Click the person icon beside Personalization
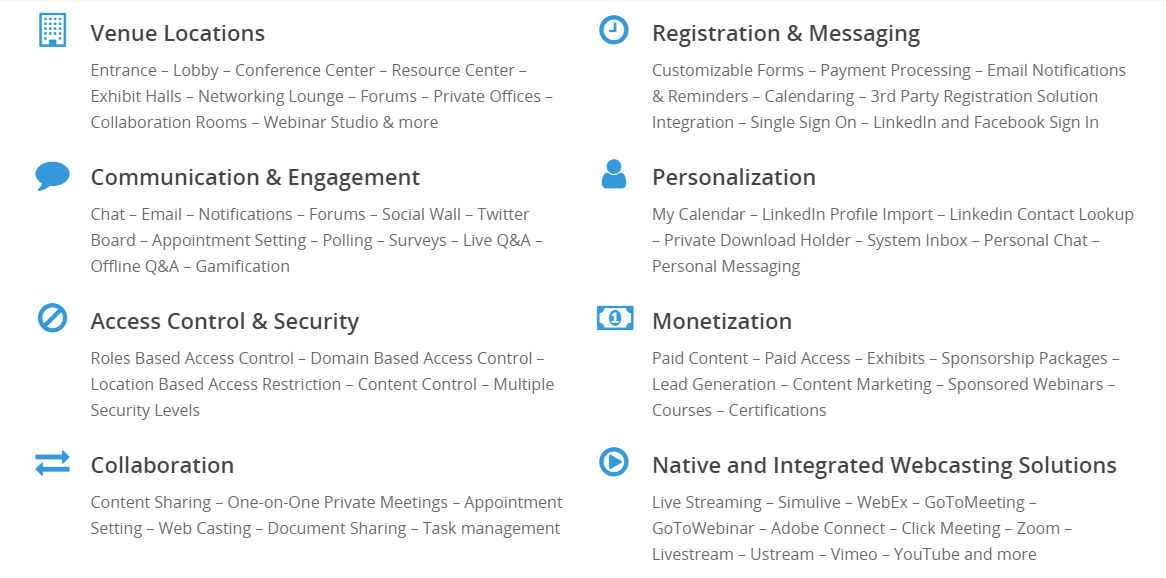The image size is (1166, 578). point(613,174)
